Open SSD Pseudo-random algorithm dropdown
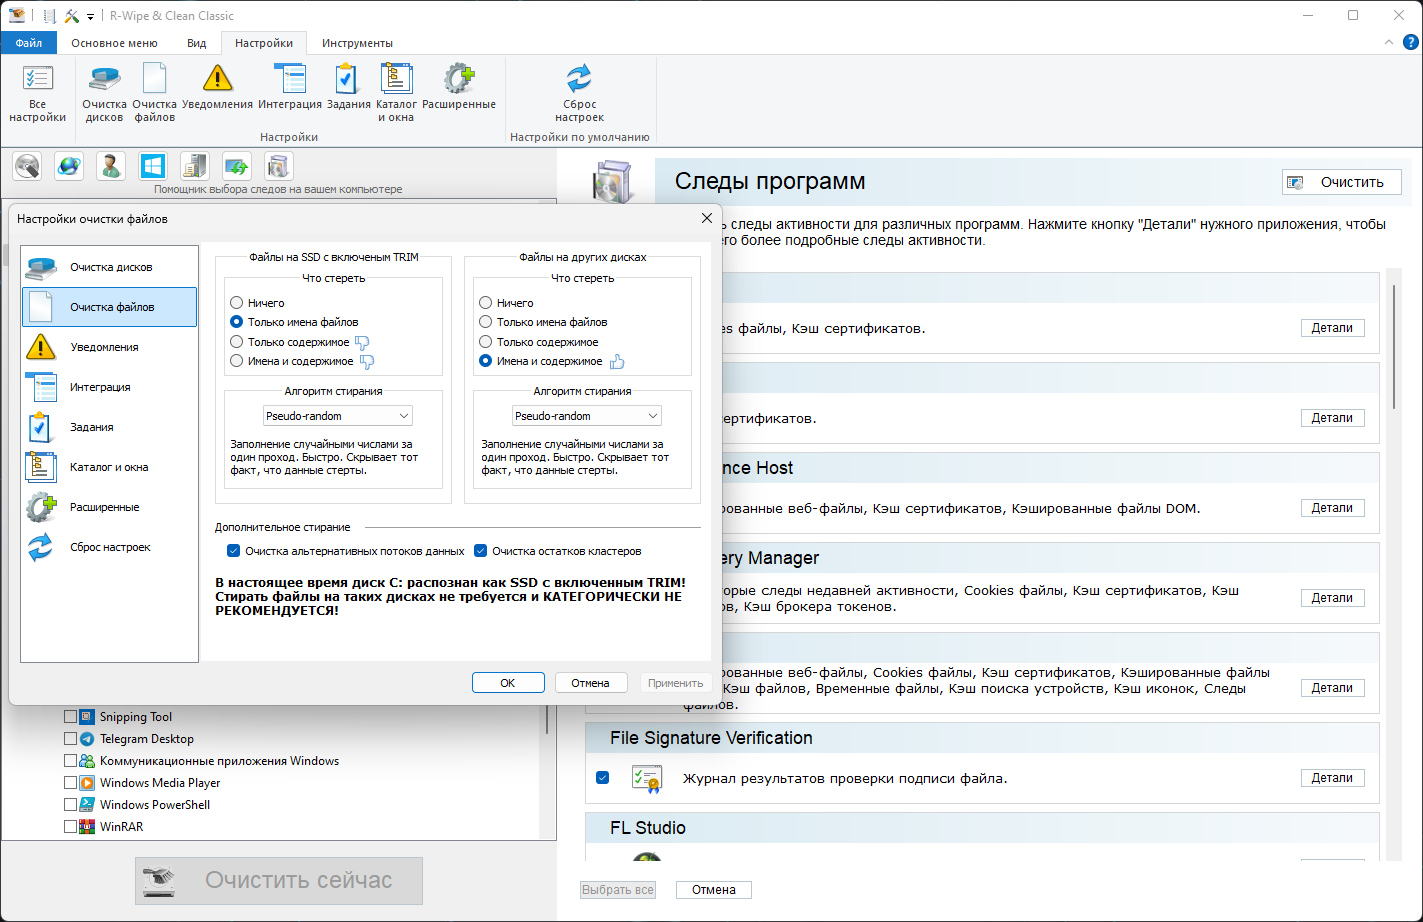The height and width of the screenshot is (922, 1423). tap(338, 416)
